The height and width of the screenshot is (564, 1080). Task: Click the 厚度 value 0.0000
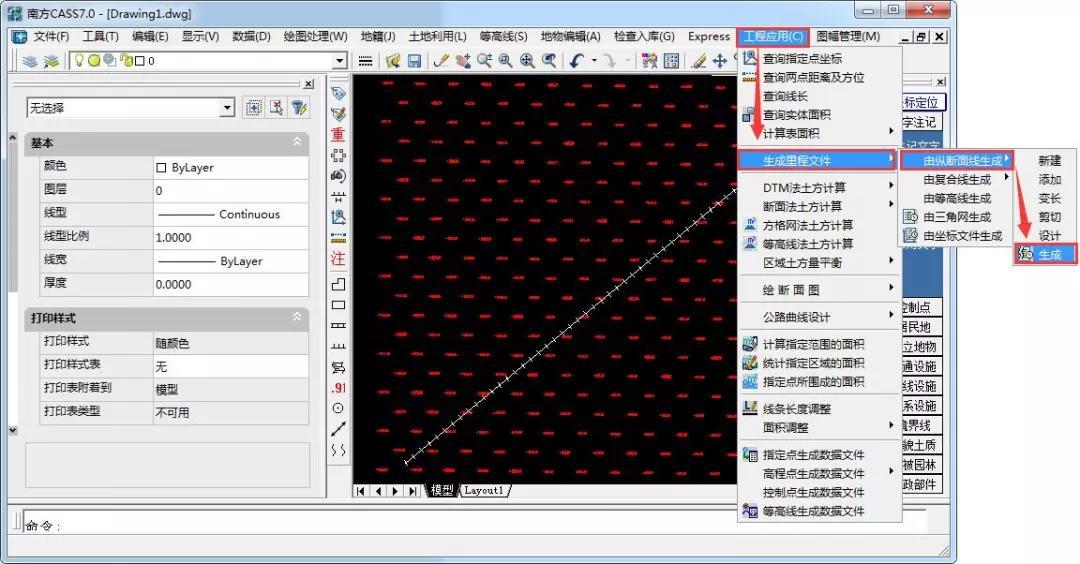(230, 284)
